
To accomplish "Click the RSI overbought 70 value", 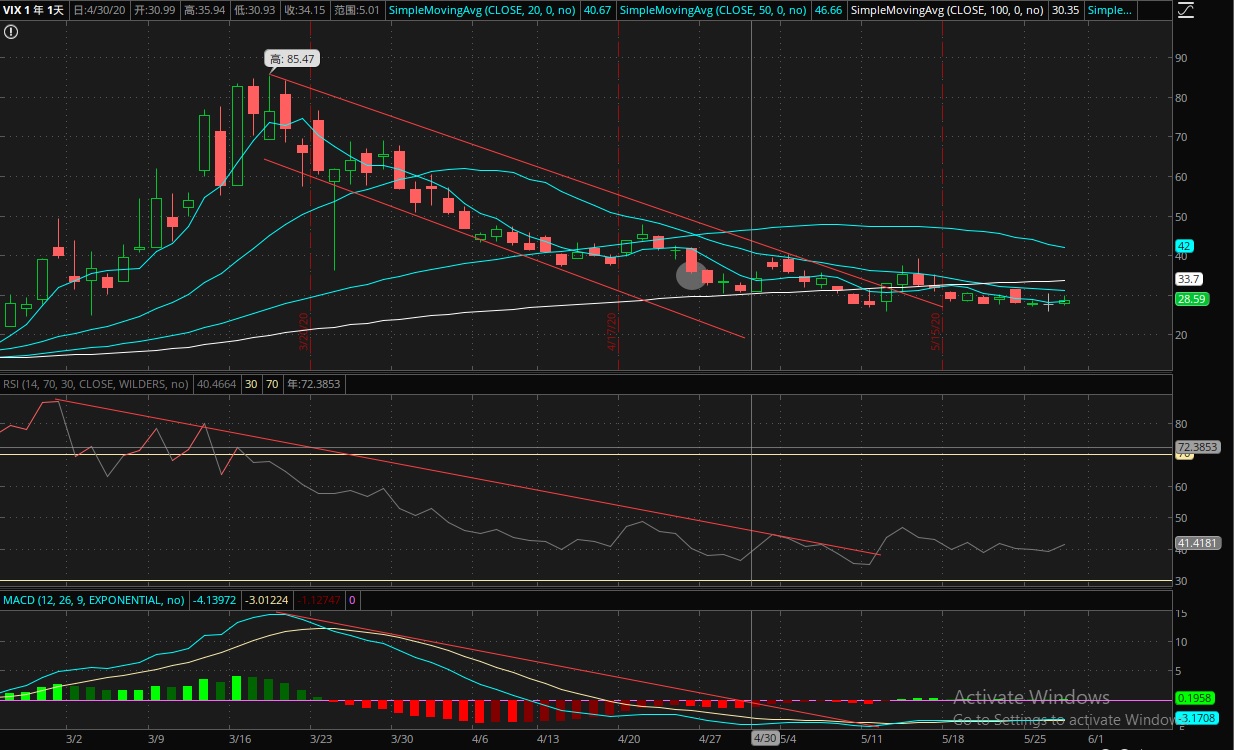I will tap(271, 383).
